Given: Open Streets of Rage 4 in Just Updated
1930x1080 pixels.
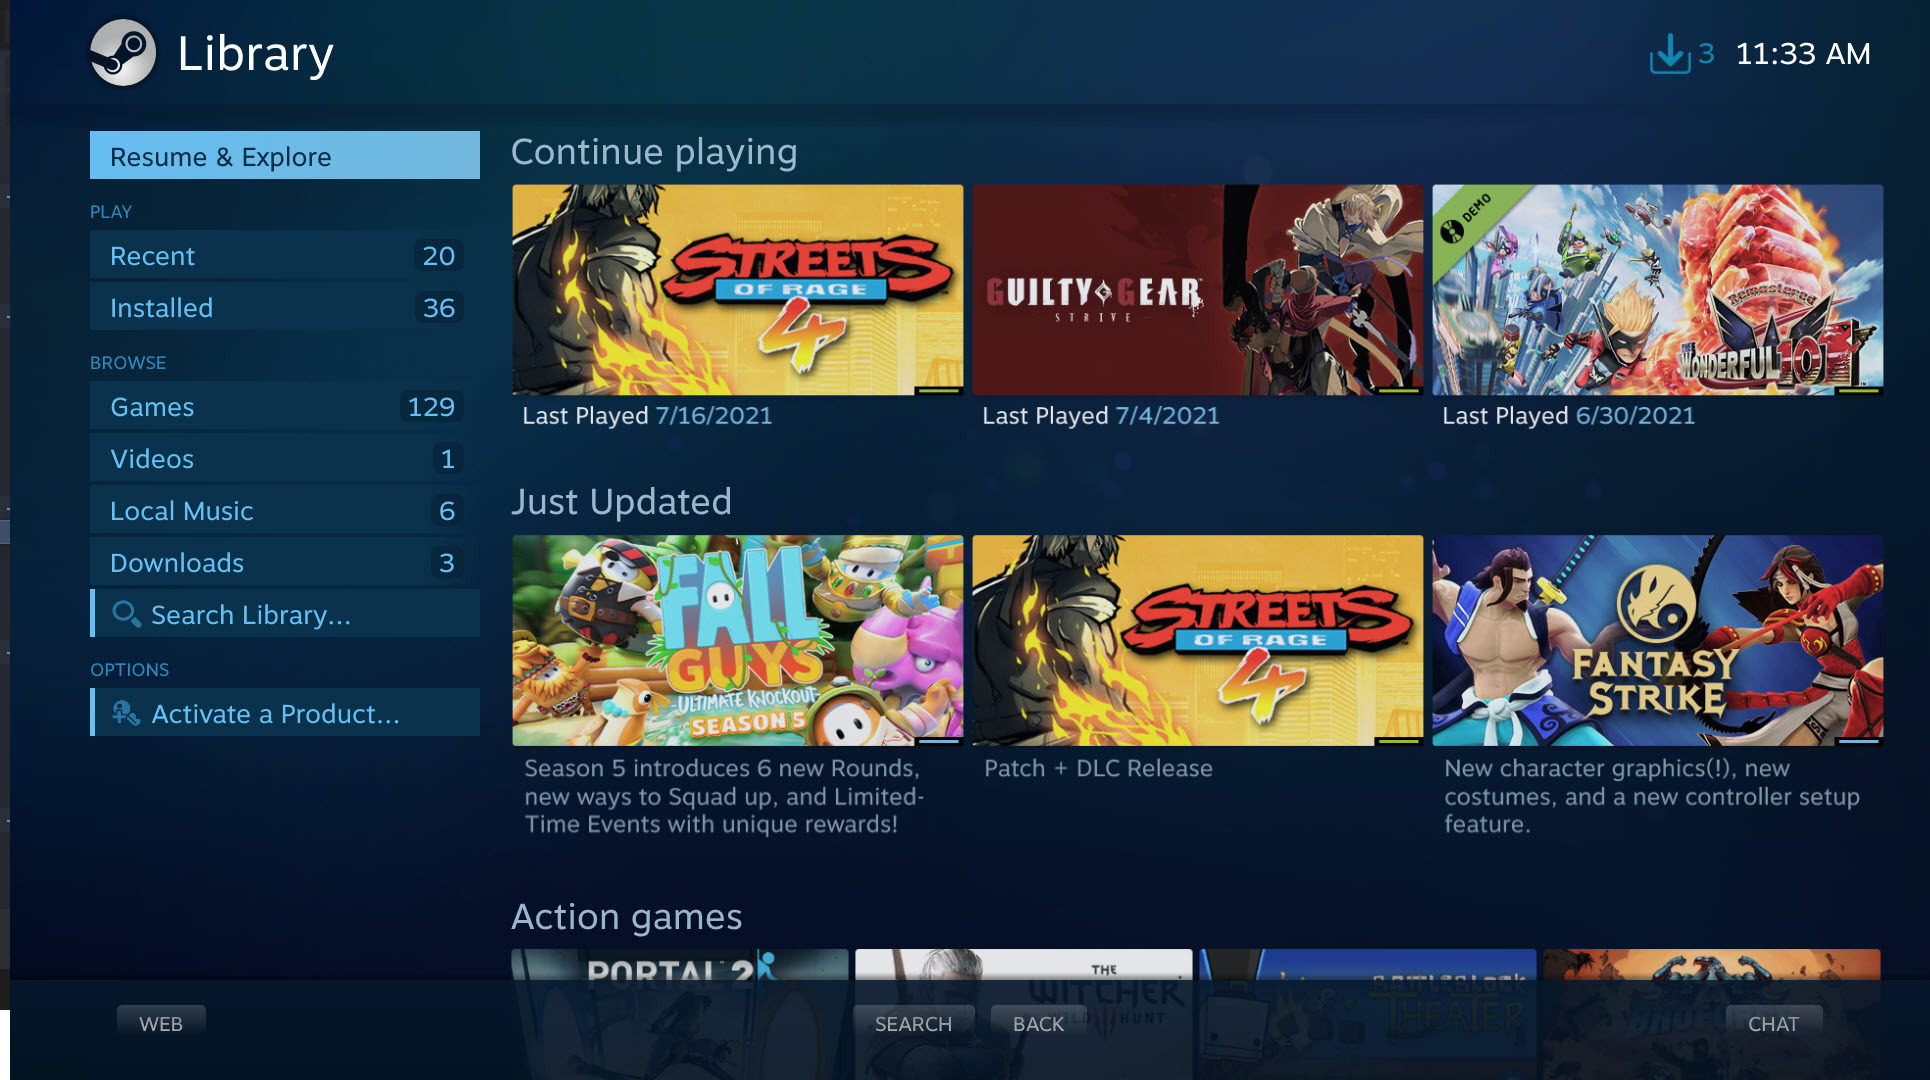Looking at the screenshot, I should click(x=1198, y=640).
